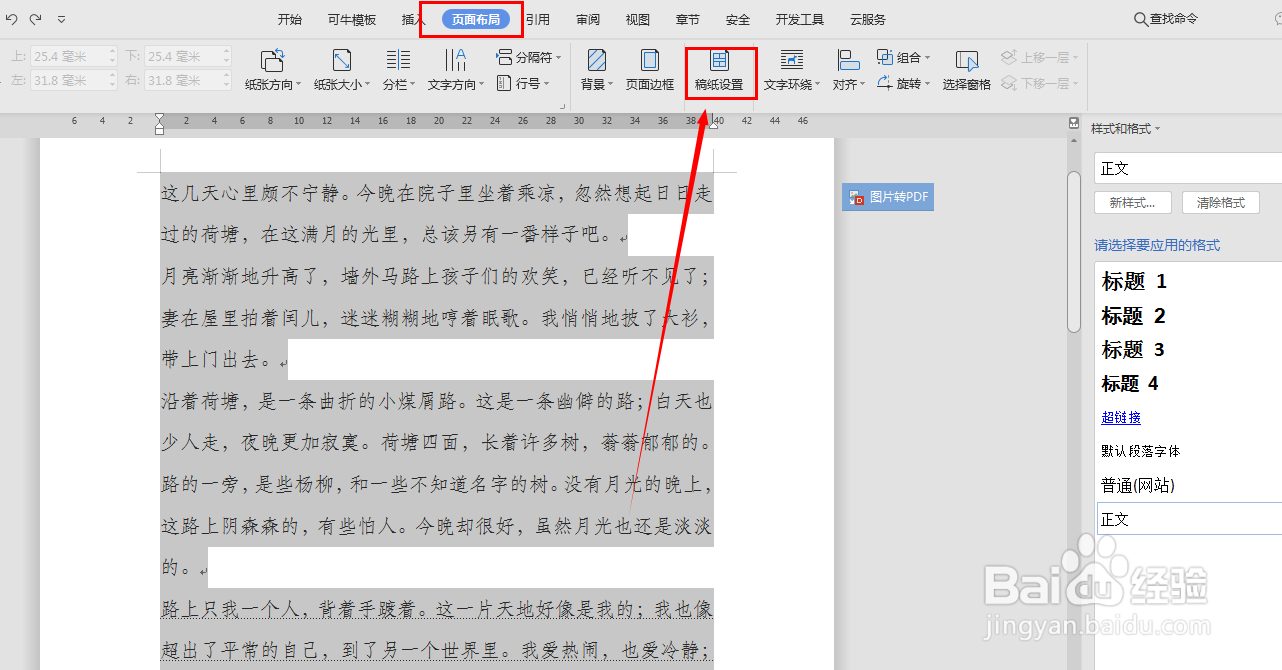Expand the 分栏 dropdown arrow
This screenshot has height=670, width=1282.
pyautogui.click(x=412, y=85)
